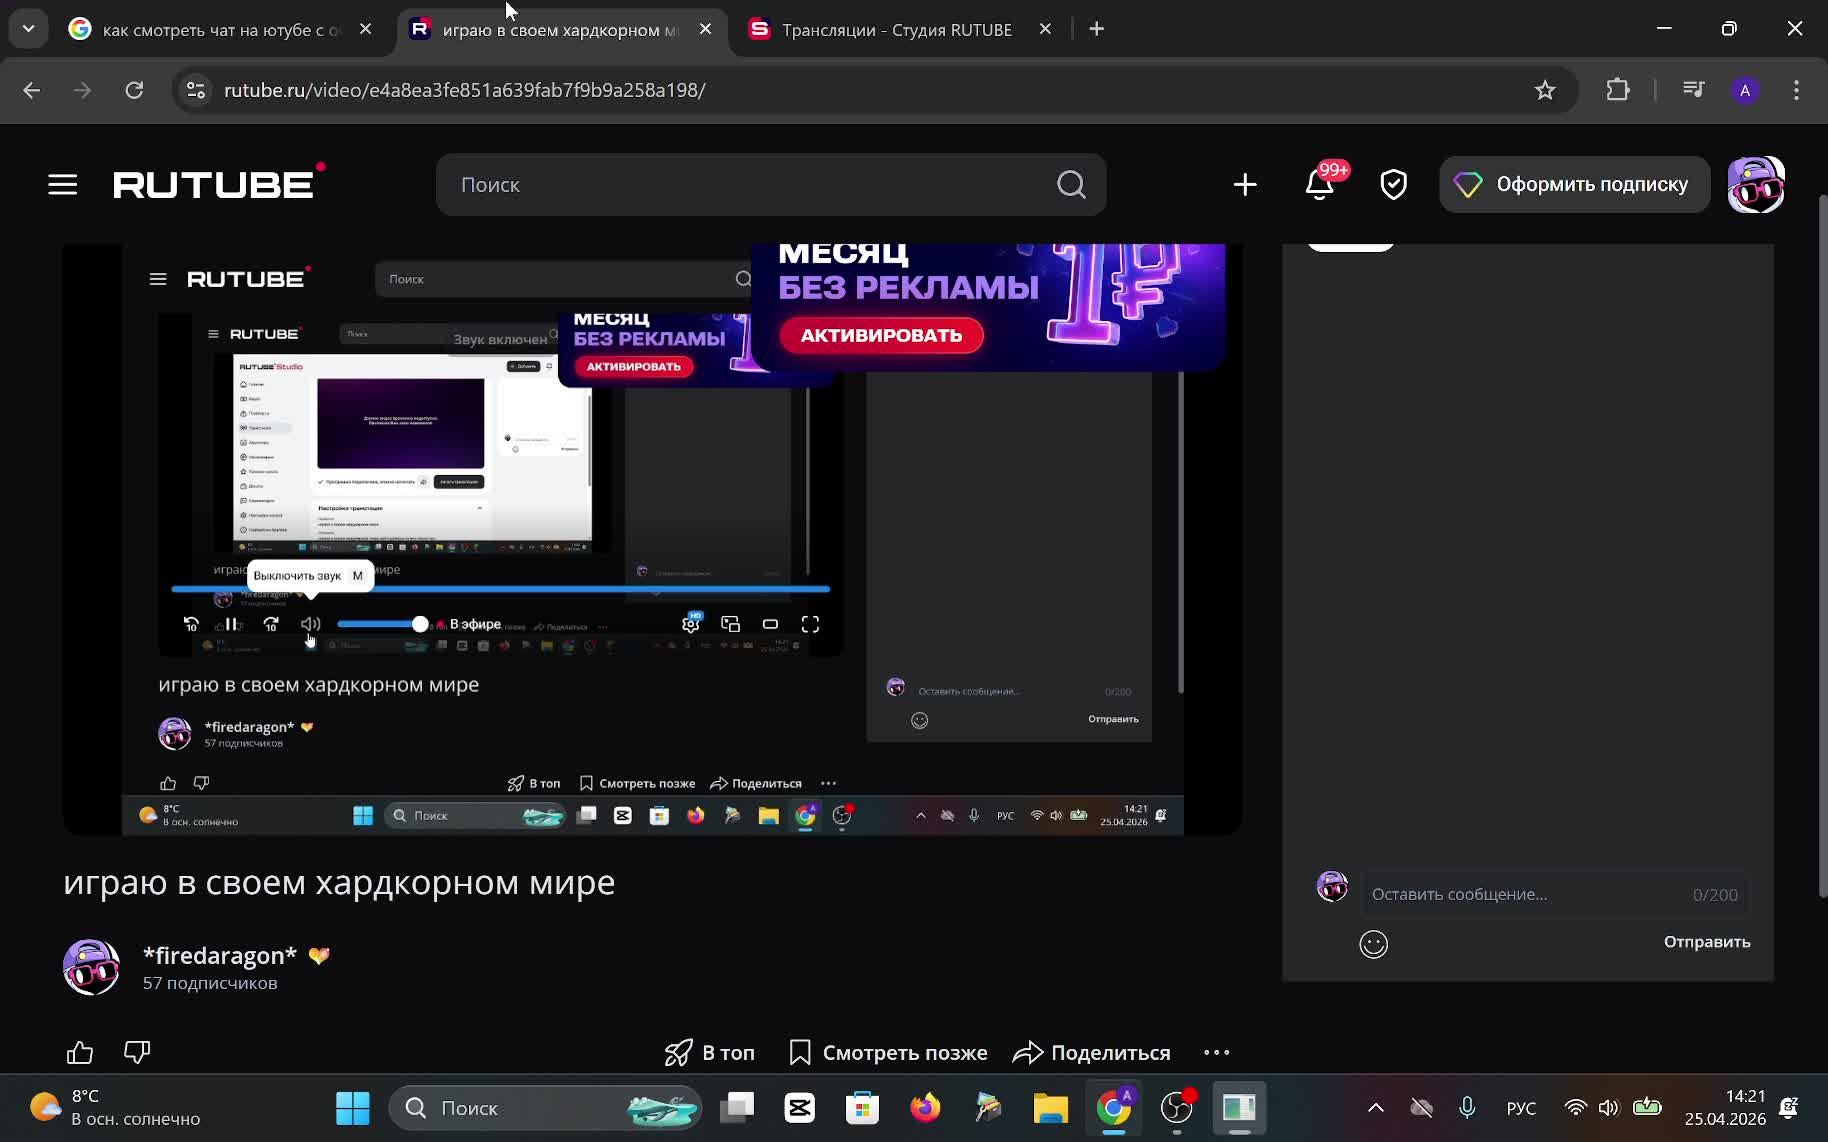Click the live stream video player
This screenshot has height=1142, width=1828.
[652, 540]
